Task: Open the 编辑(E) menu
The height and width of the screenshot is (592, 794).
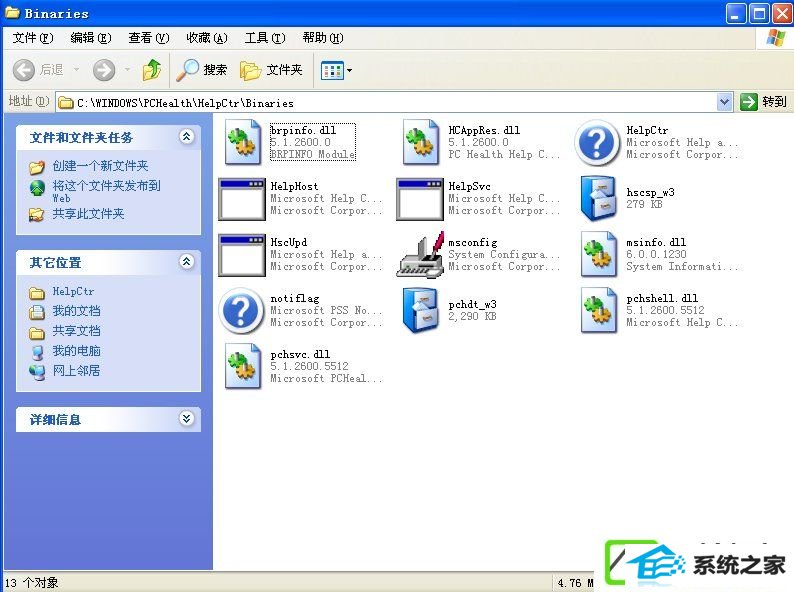Action: coord(91,38)
